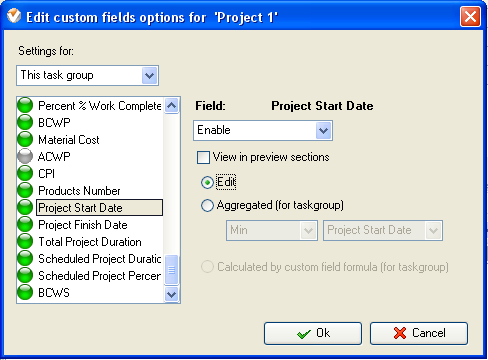Image resolution: width=488 pixels, height=360 pixels.
Task: Click the green status ball beside BCWP
Action: tap(25, 122)
